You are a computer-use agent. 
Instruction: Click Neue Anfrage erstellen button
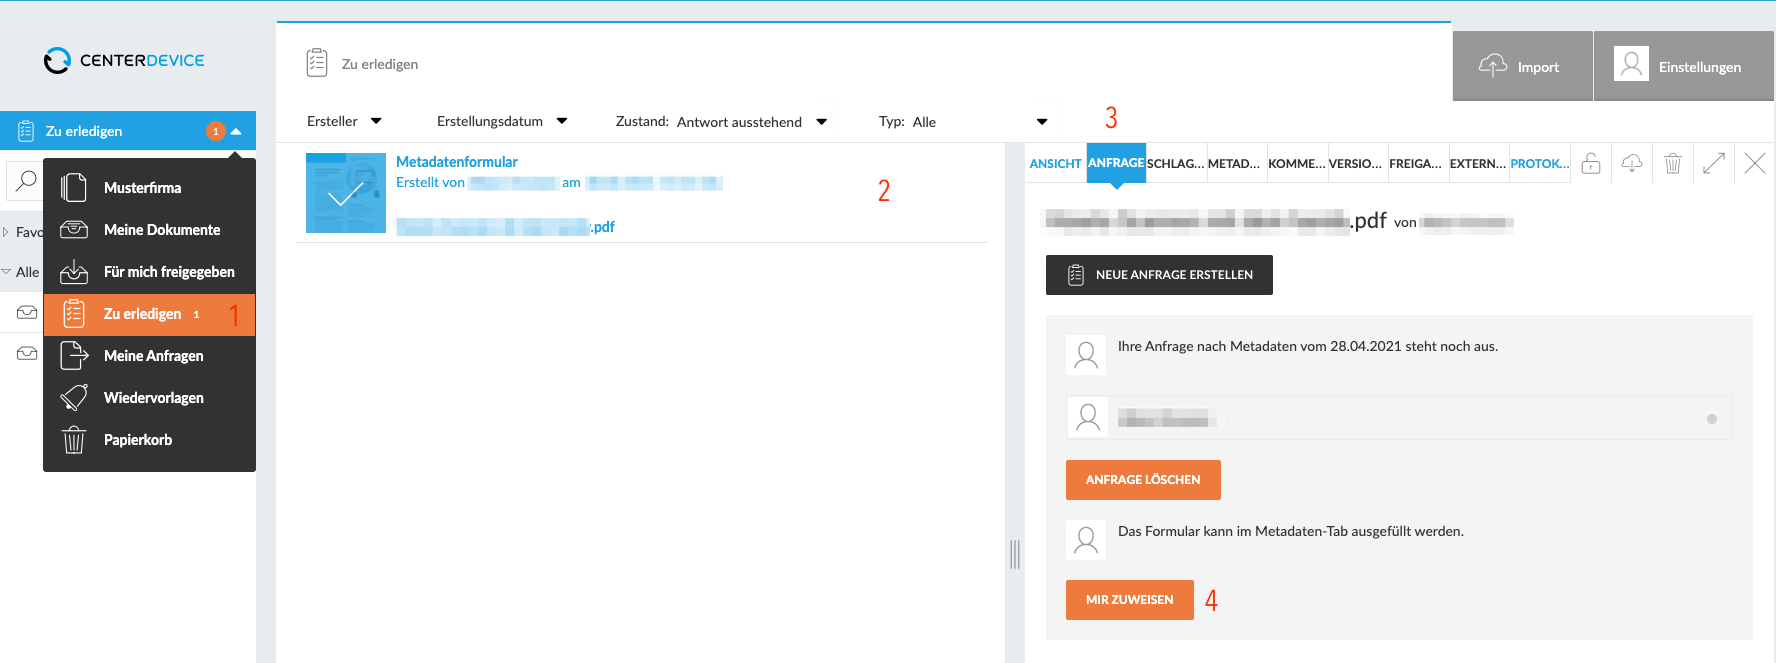pyautogui.click(x=1159, y=275)
